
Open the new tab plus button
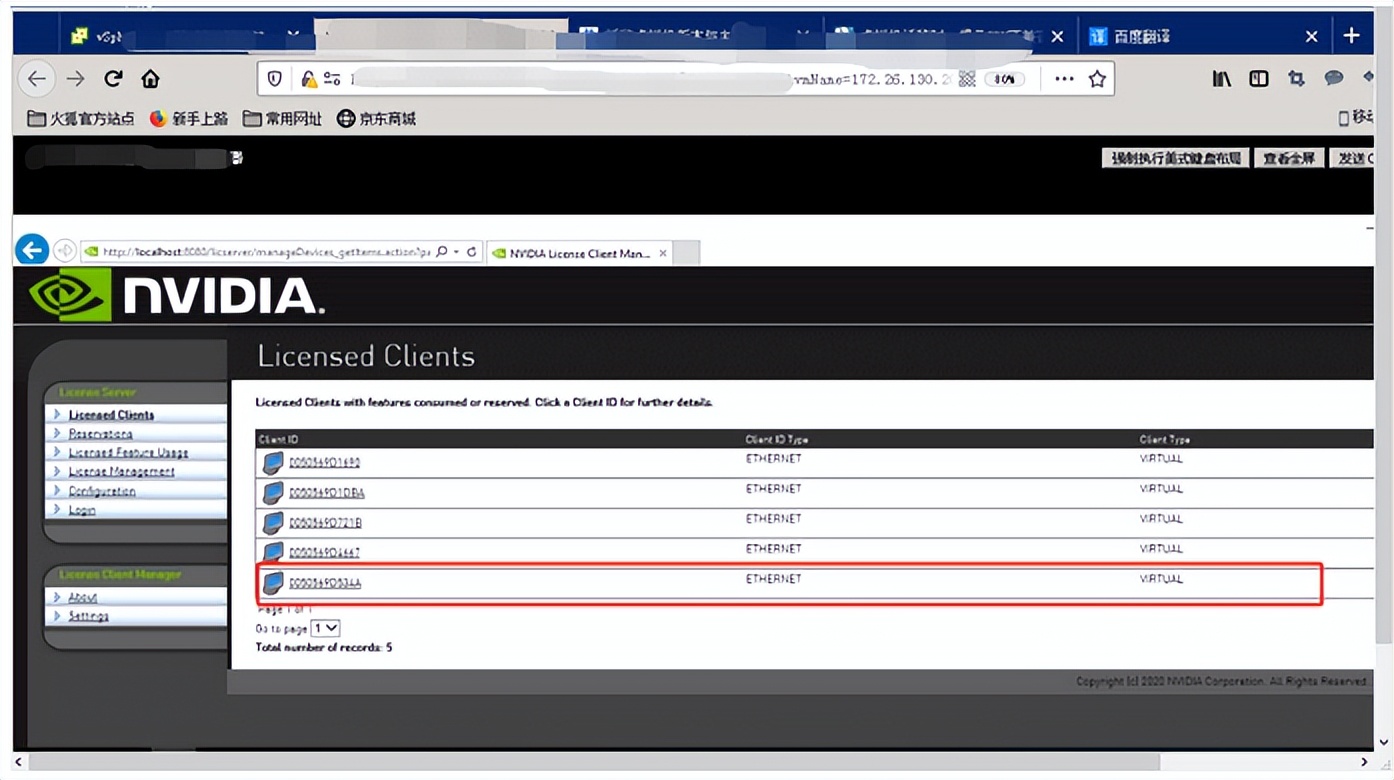[1351, 36]
